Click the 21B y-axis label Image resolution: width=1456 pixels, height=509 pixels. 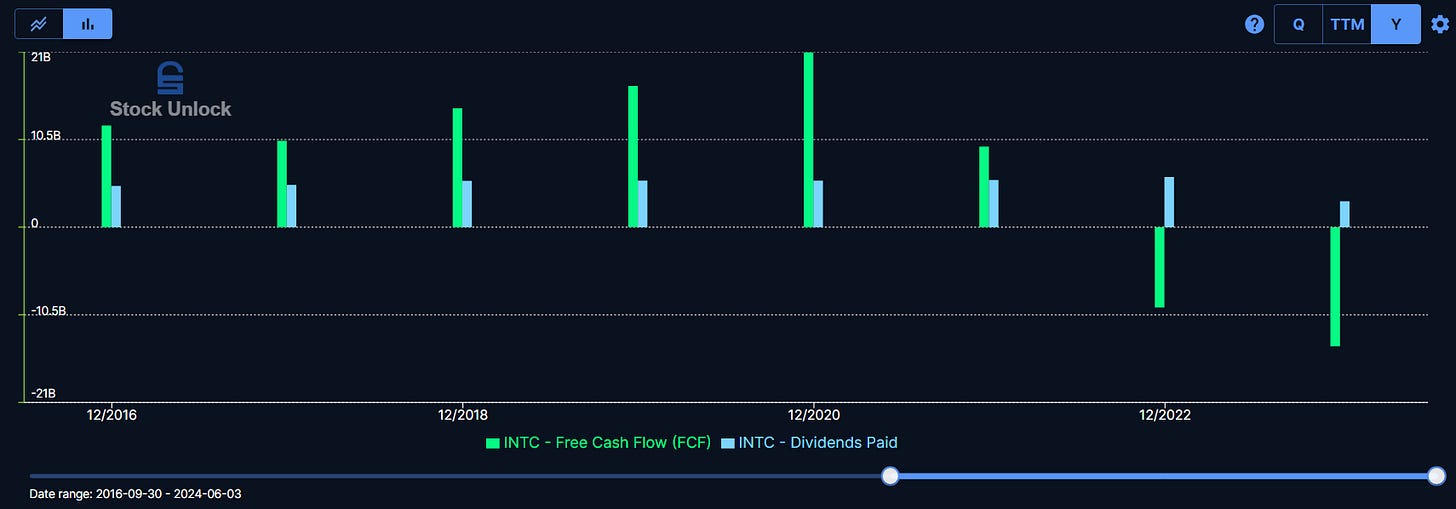click(x=41, y=57)
